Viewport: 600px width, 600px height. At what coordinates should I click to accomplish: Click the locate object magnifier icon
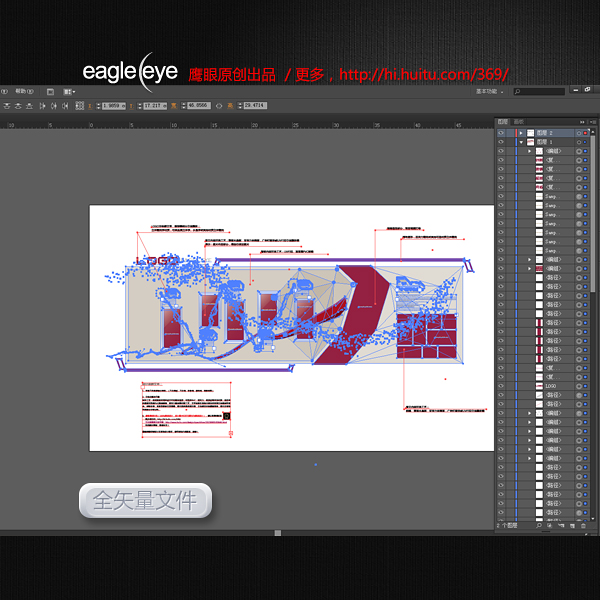coord(539,526)
